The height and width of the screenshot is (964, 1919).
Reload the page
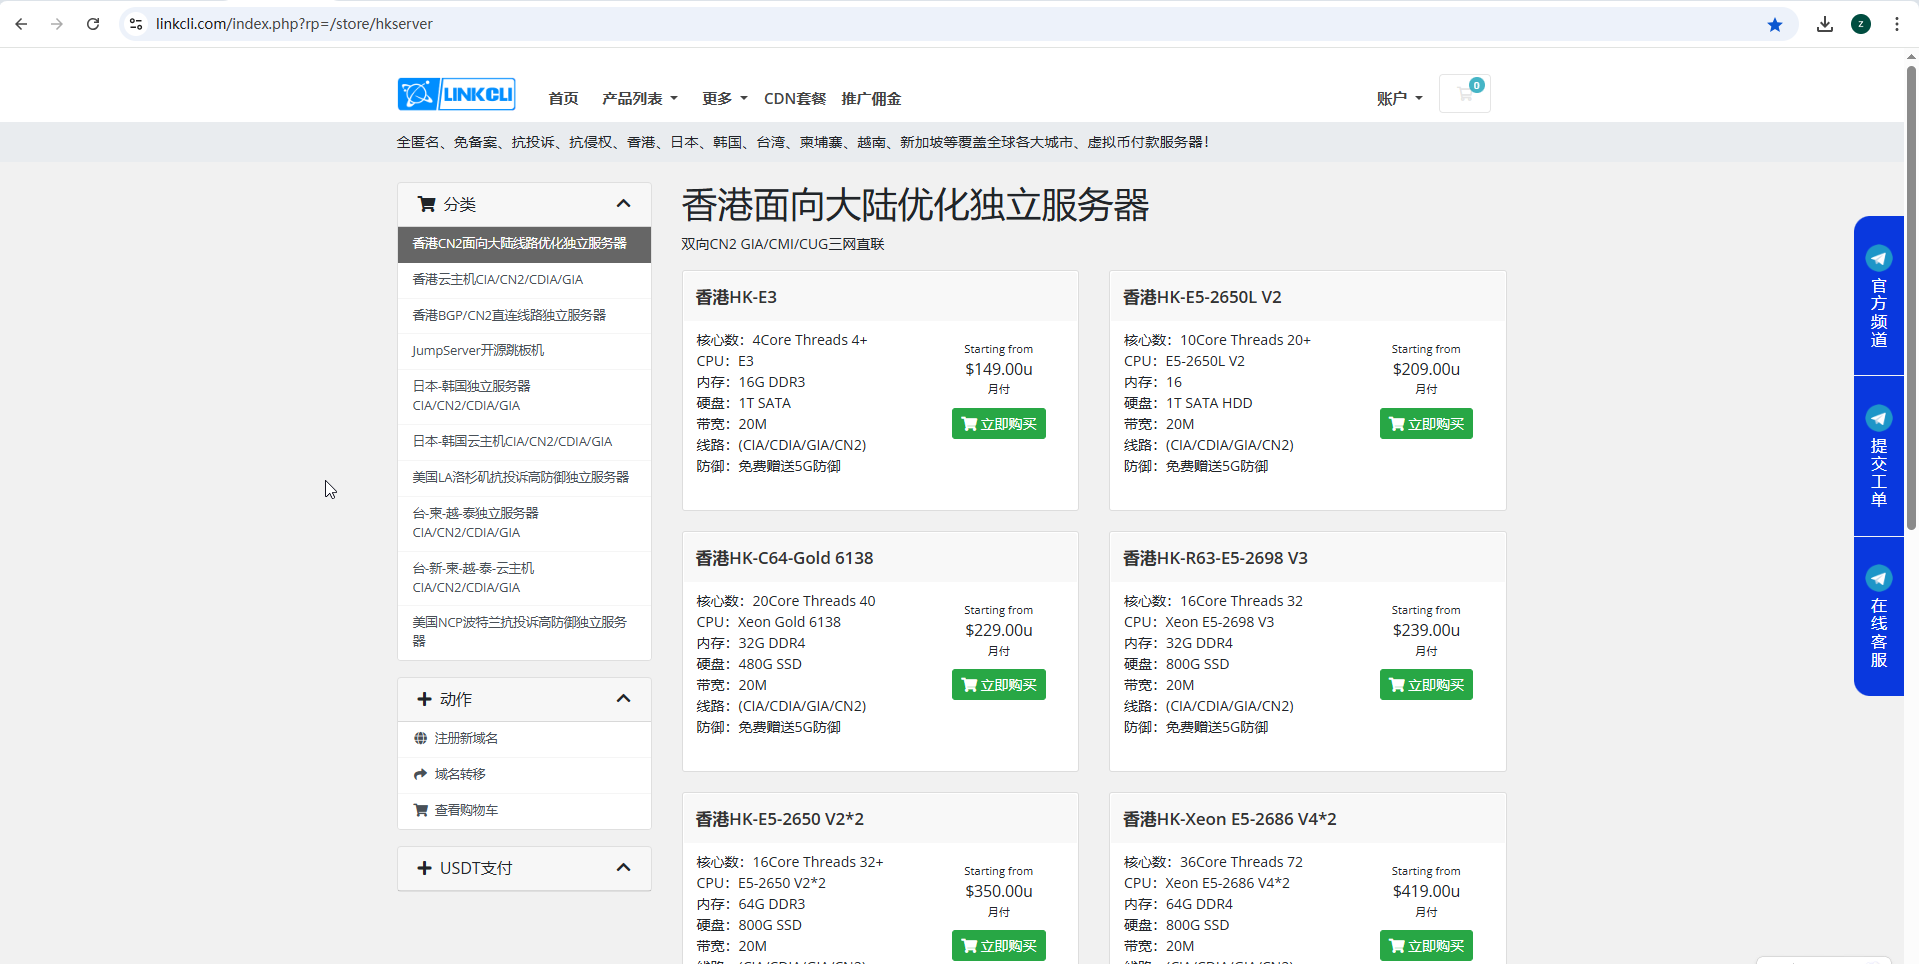[93, 24]
